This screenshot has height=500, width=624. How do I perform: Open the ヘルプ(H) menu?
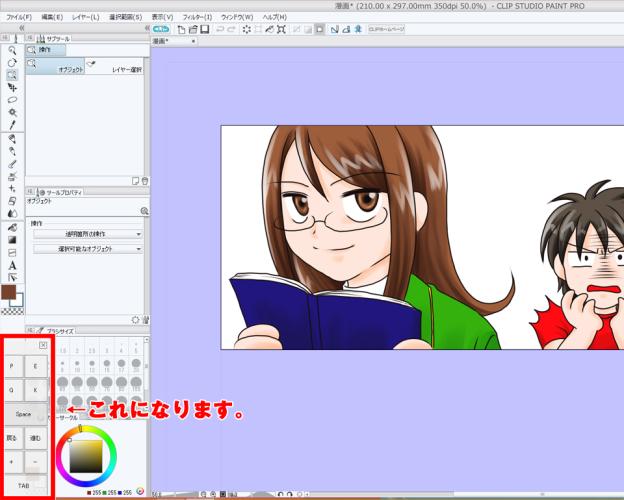(275, 17)
